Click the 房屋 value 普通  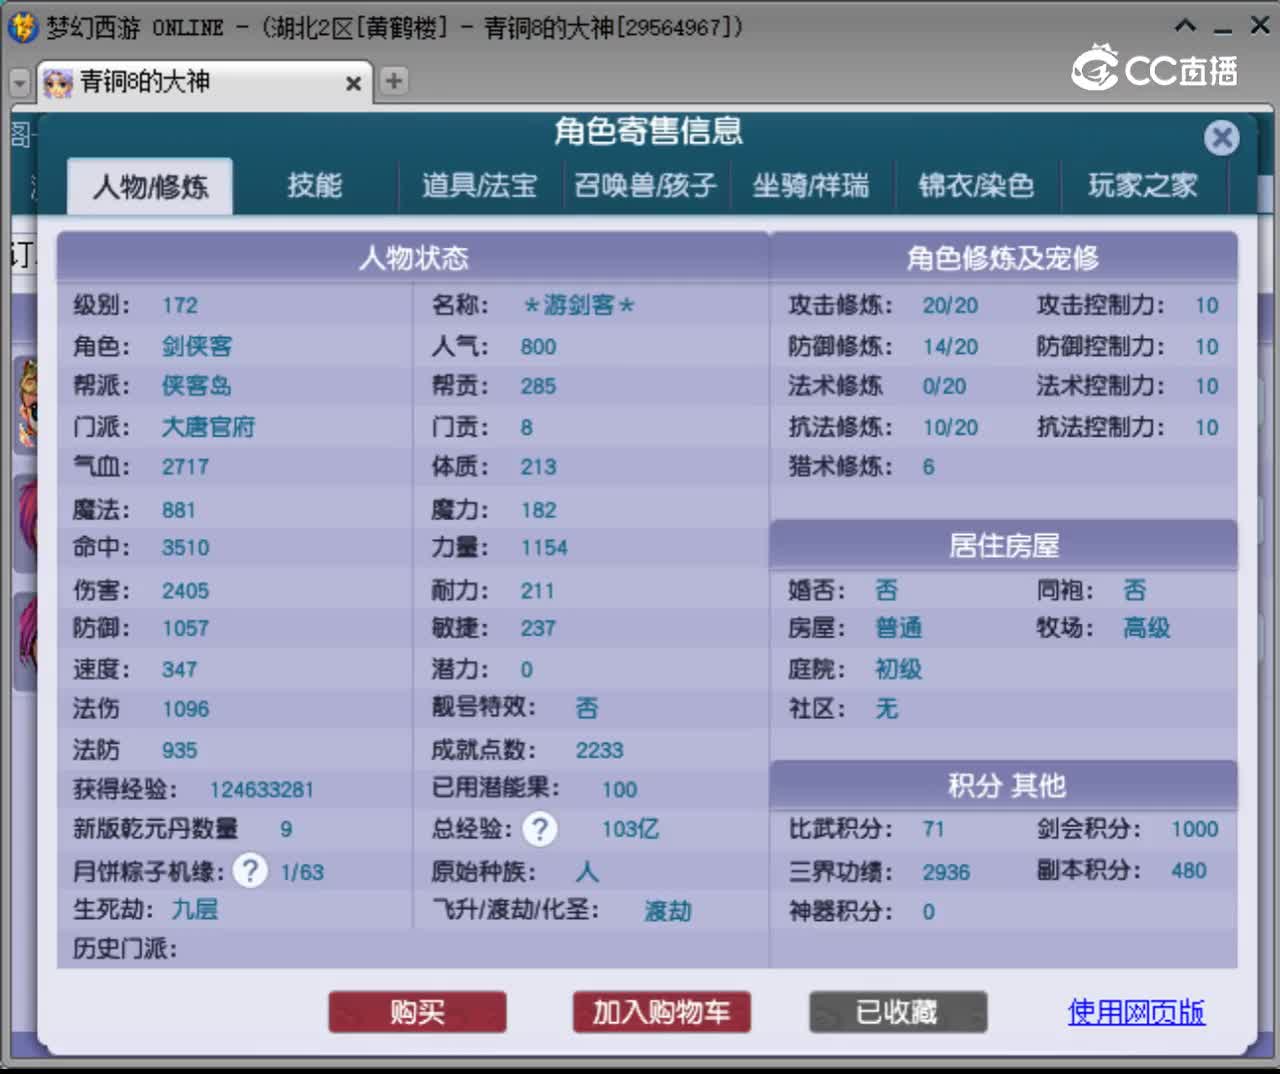pos(898,628)
